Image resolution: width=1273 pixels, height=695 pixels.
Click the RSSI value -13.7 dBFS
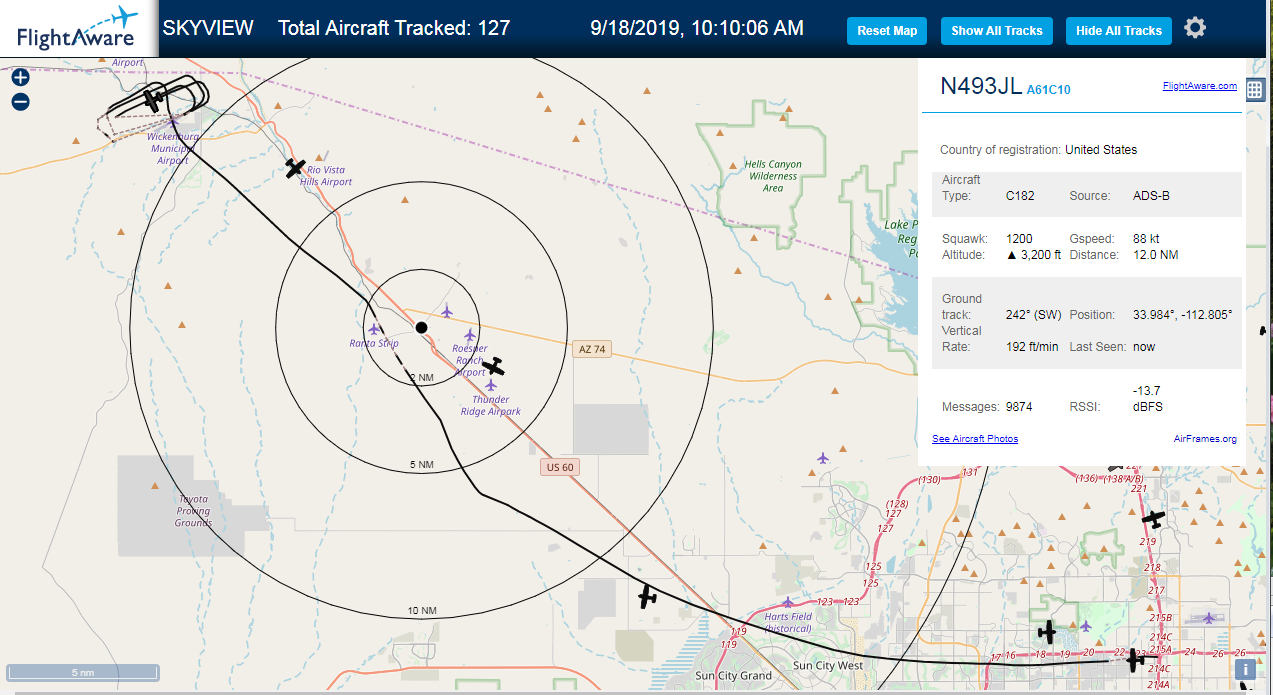coord(1147,399)
